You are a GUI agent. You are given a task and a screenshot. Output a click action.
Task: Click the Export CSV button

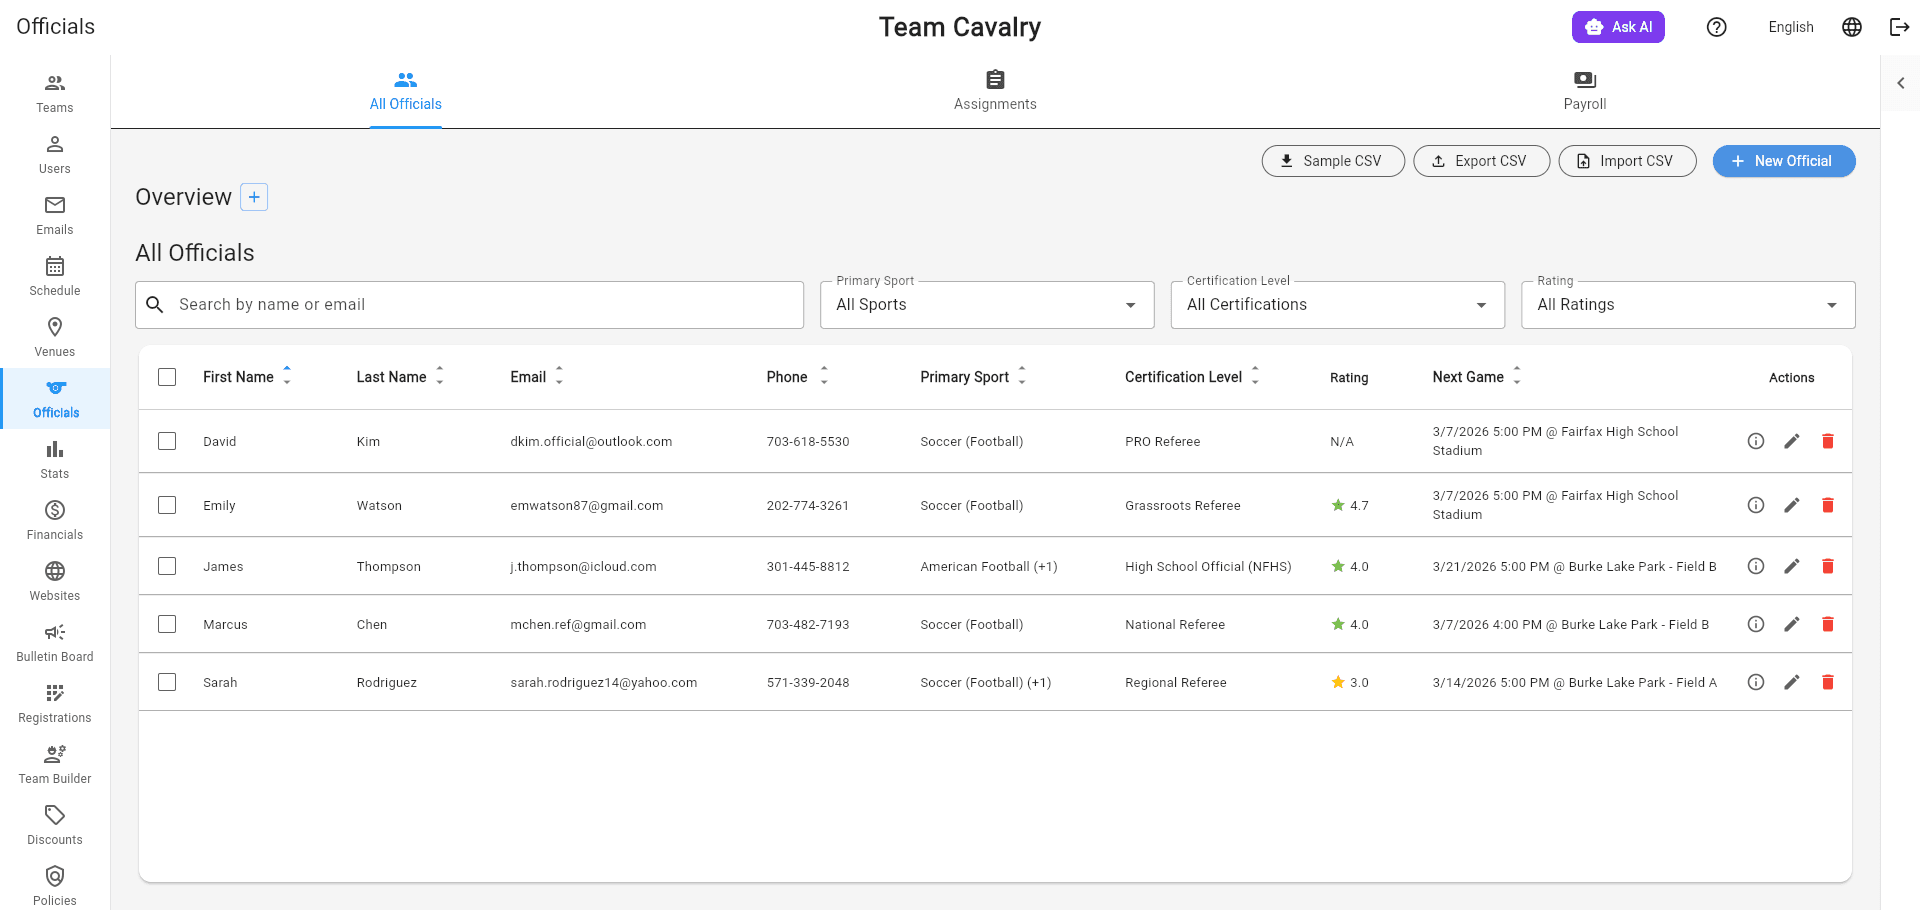click(1481, 161)
